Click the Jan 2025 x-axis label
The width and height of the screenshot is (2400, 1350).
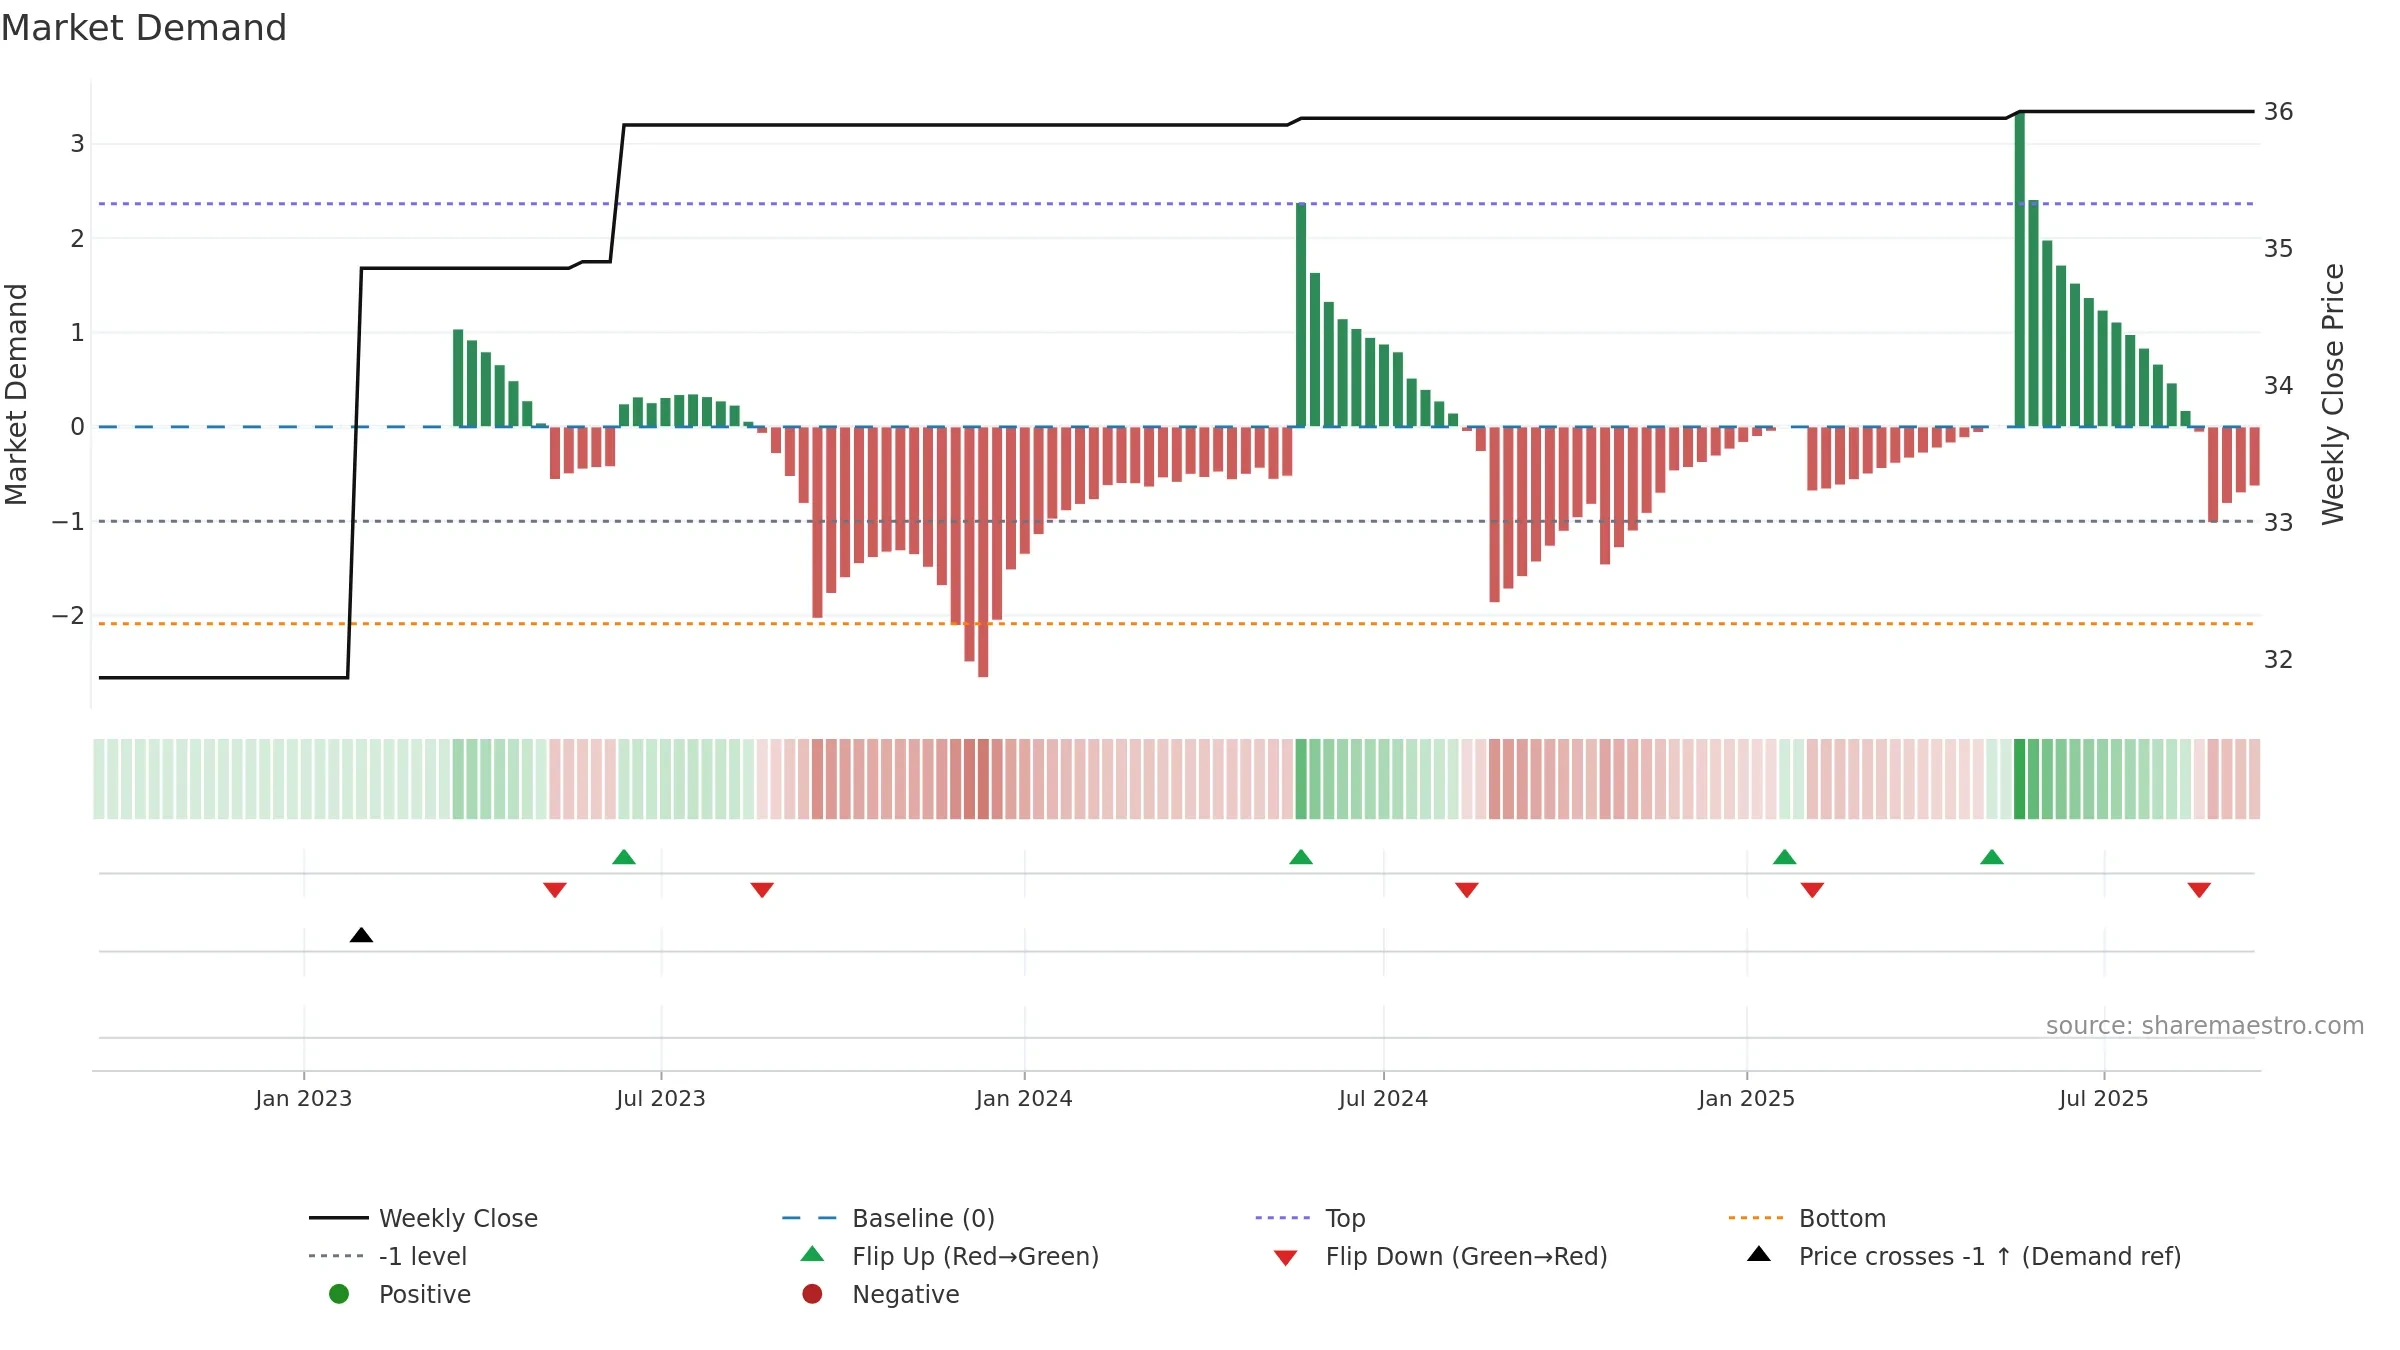coord(1746,1098)
